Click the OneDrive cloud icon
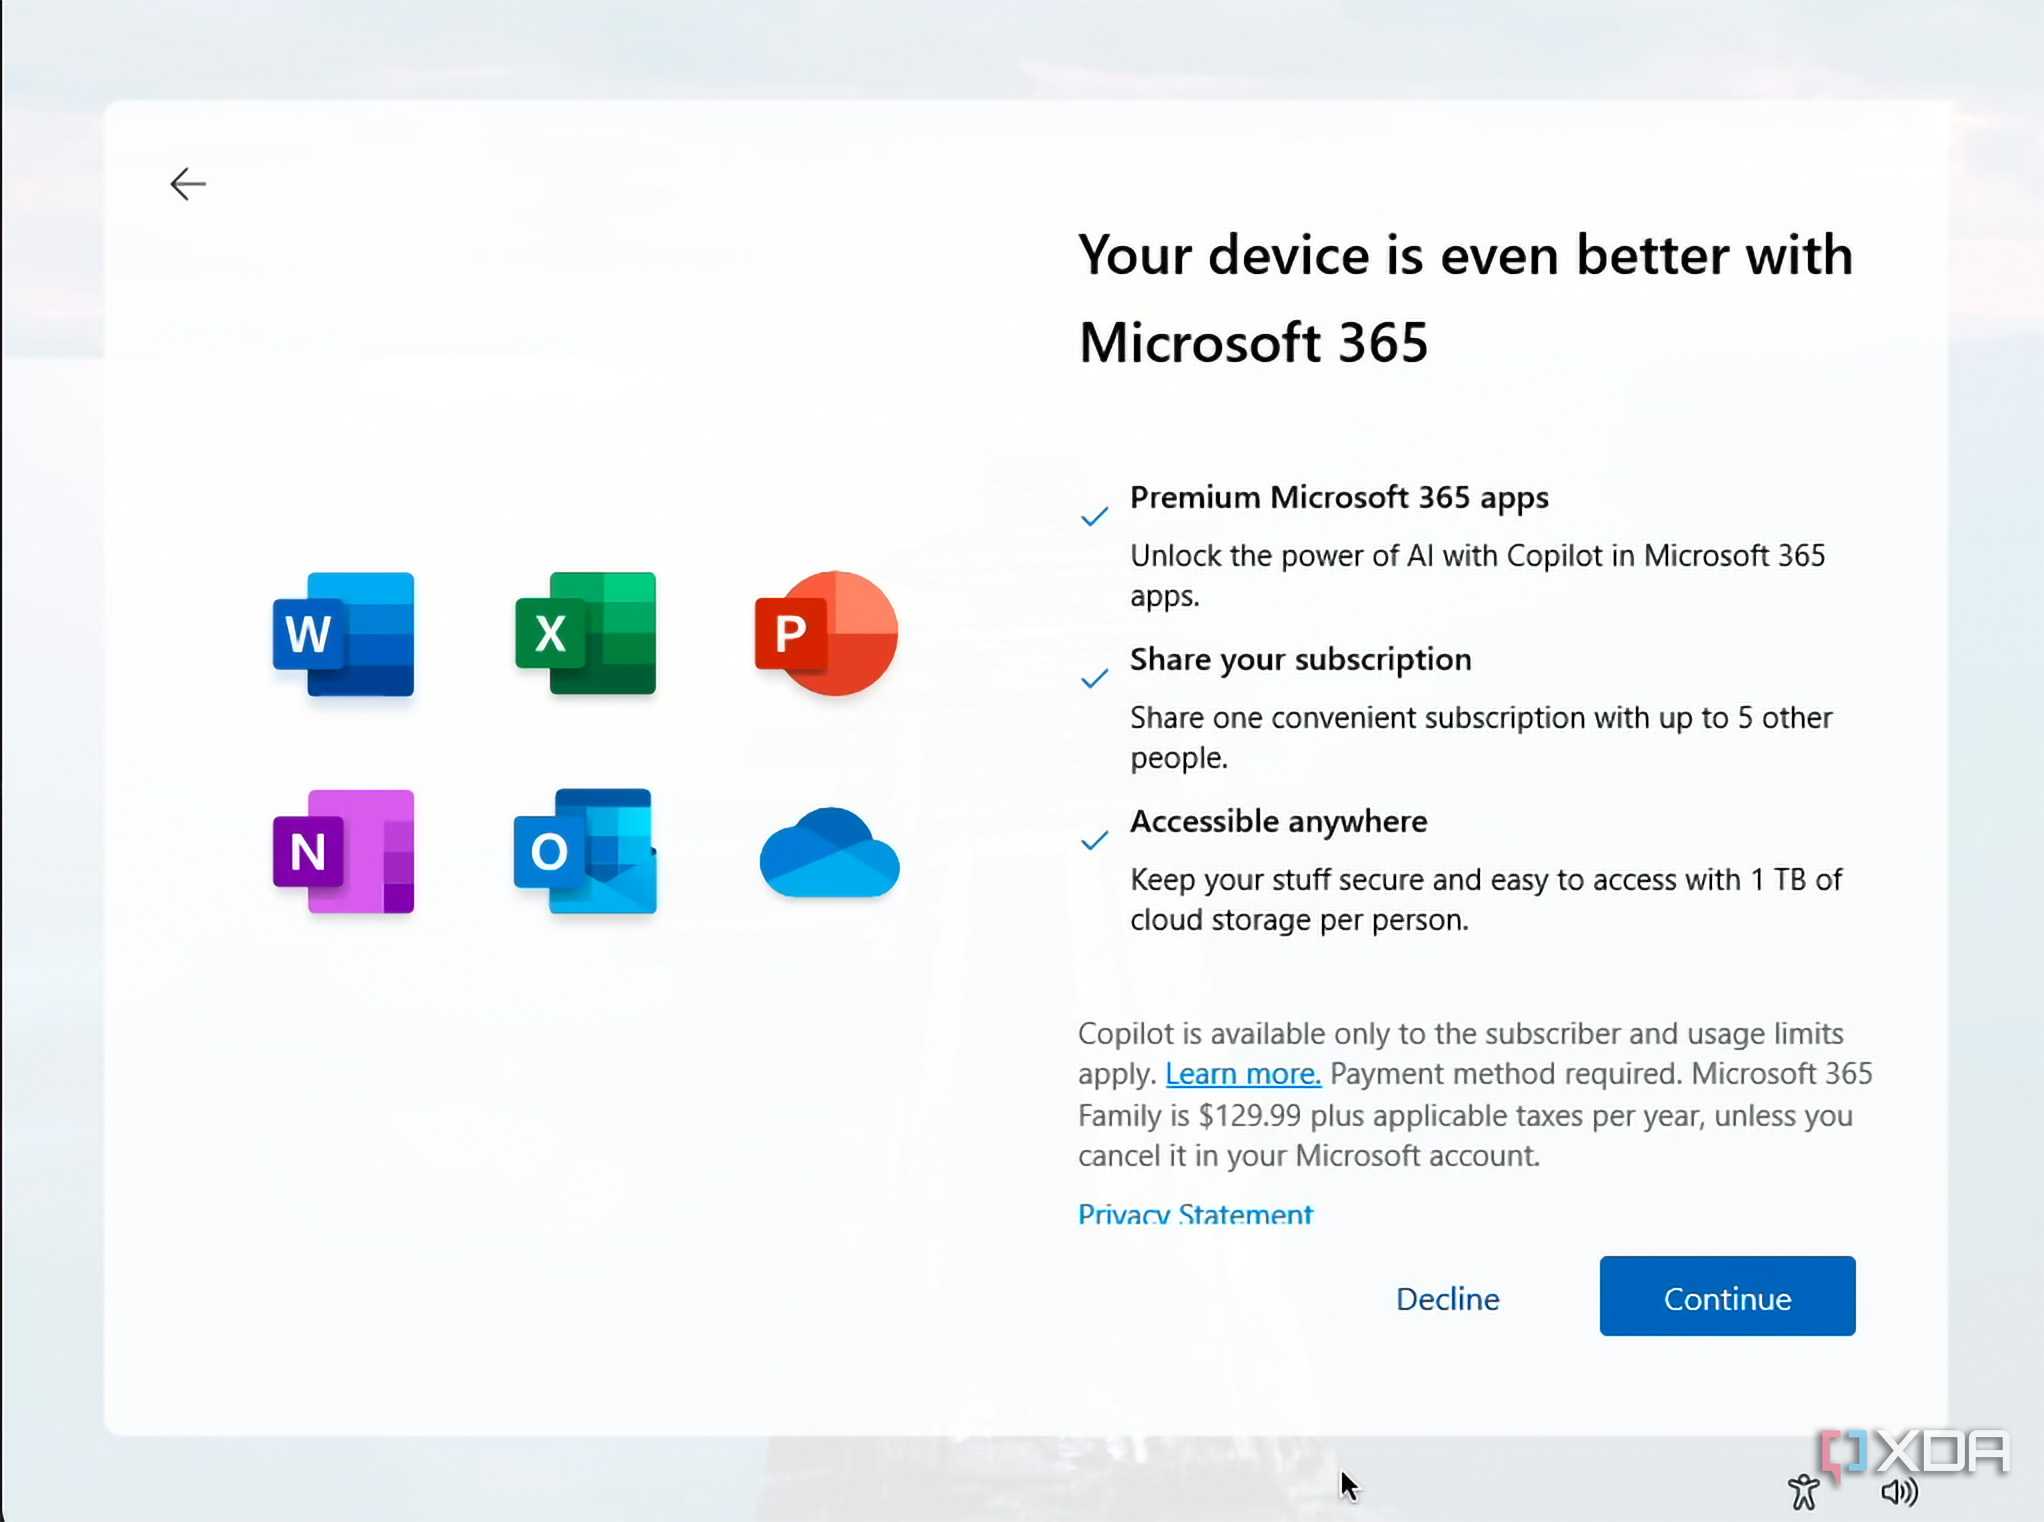 (829, 852)
